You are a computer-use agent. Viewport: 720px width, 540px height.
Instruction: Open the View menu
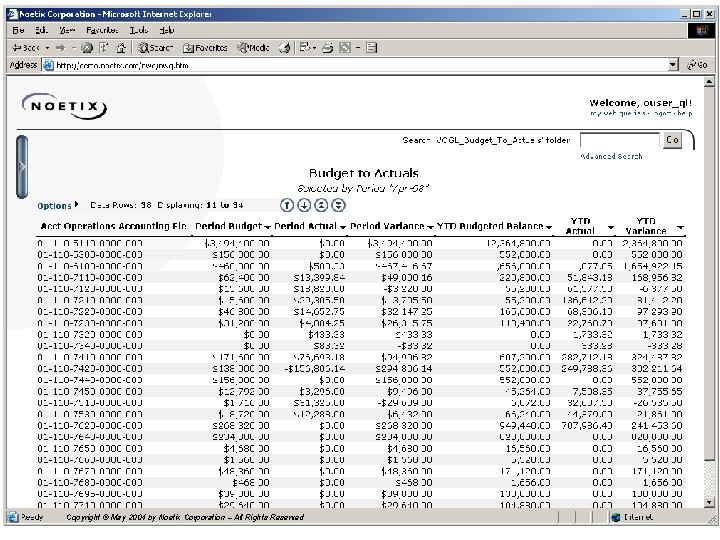67,30
